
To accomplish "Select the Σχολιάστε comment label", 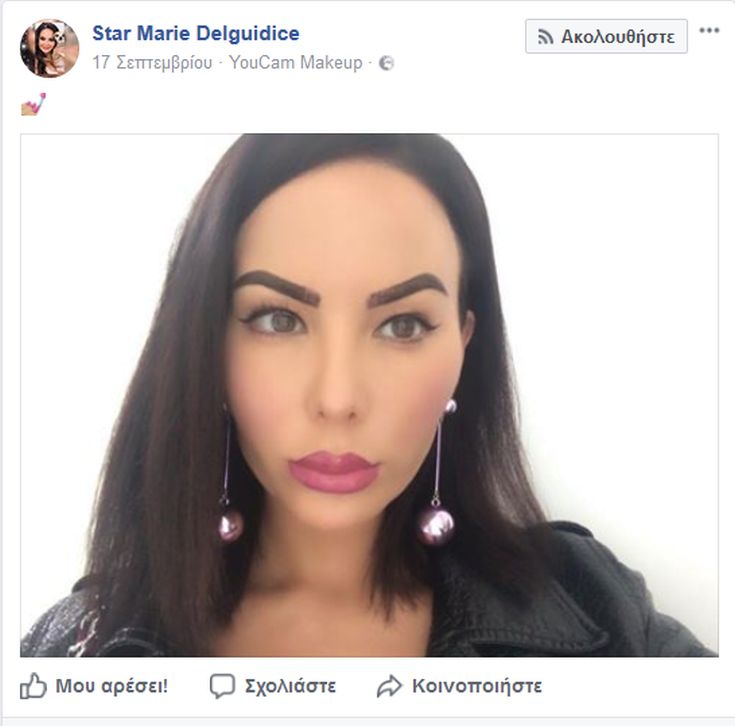I will tap(291, 686).
